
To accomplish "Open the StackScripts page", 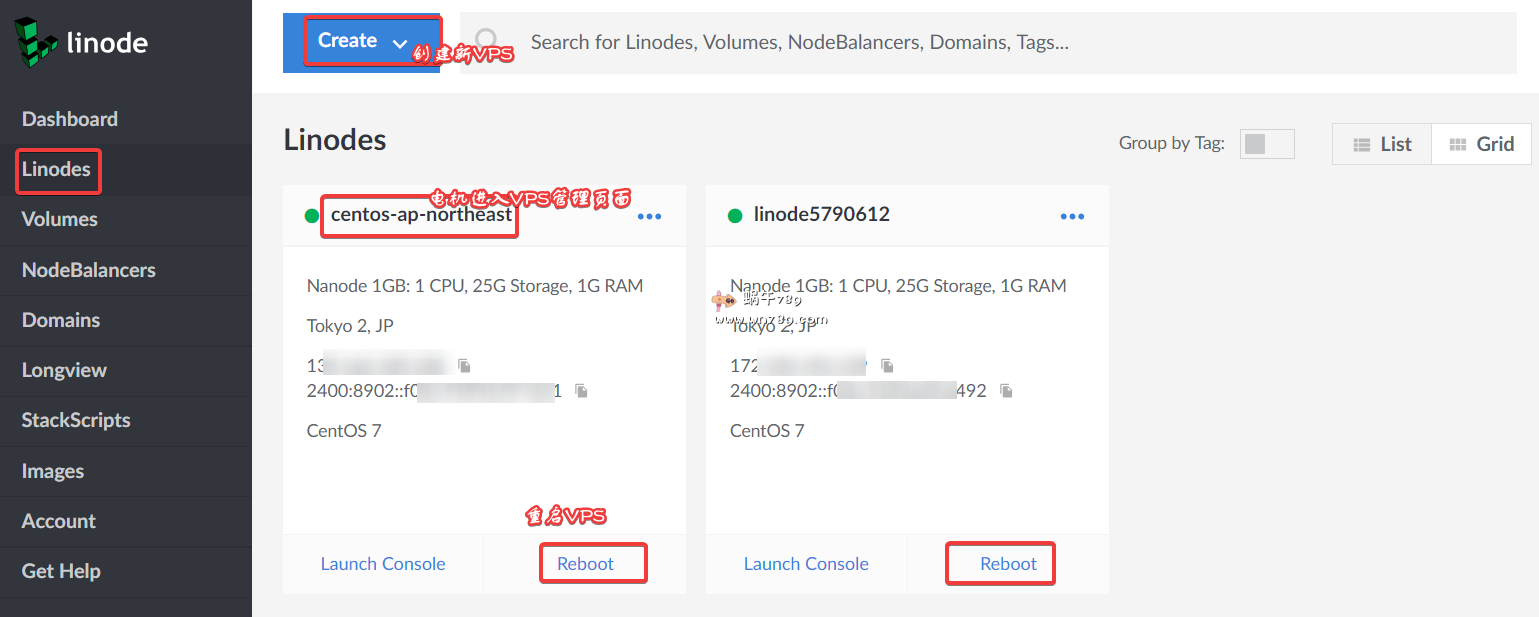I will click(x=76, y=420).
